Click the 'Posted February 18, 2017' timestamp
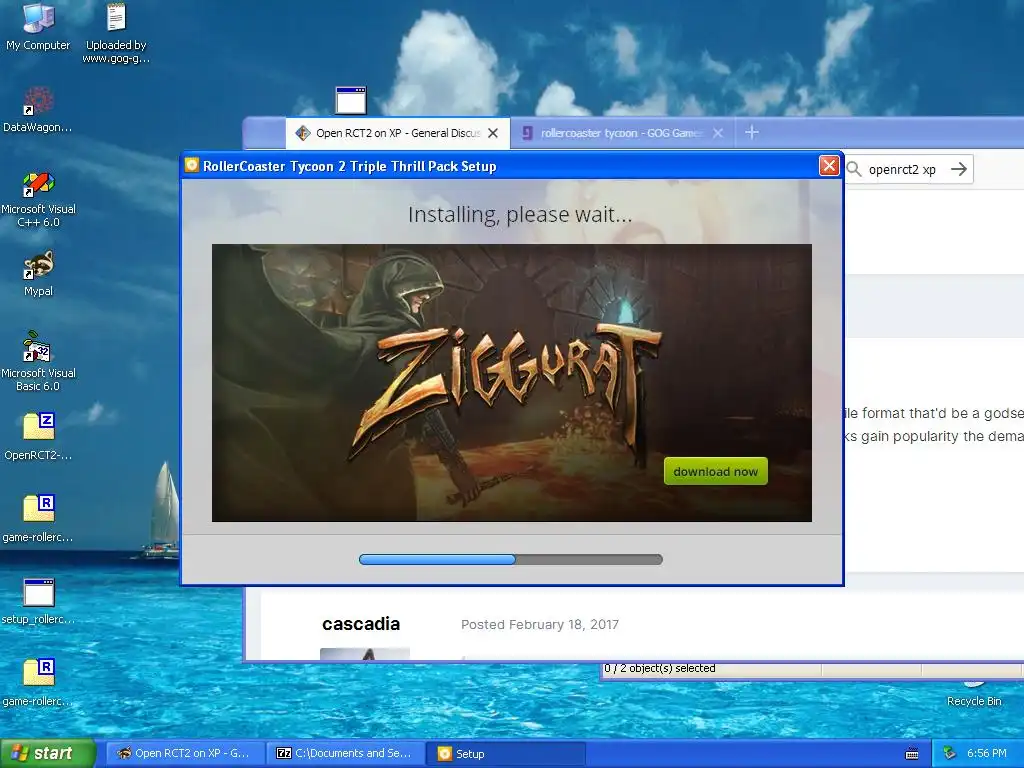This screenshot has width=1024, height=768. click(539, 624)
